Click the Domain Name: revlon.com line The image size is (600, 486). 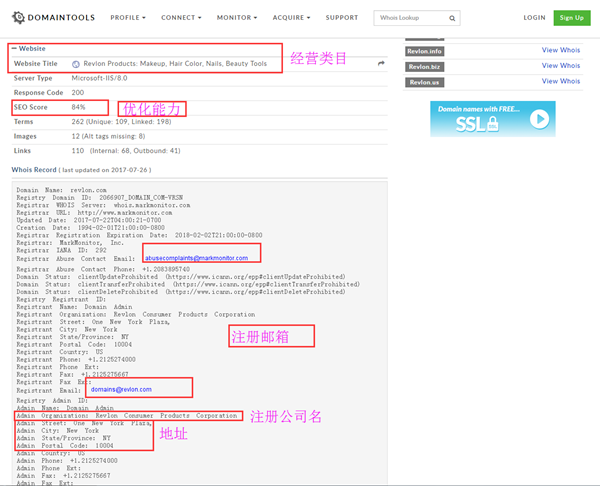(61, 190)
